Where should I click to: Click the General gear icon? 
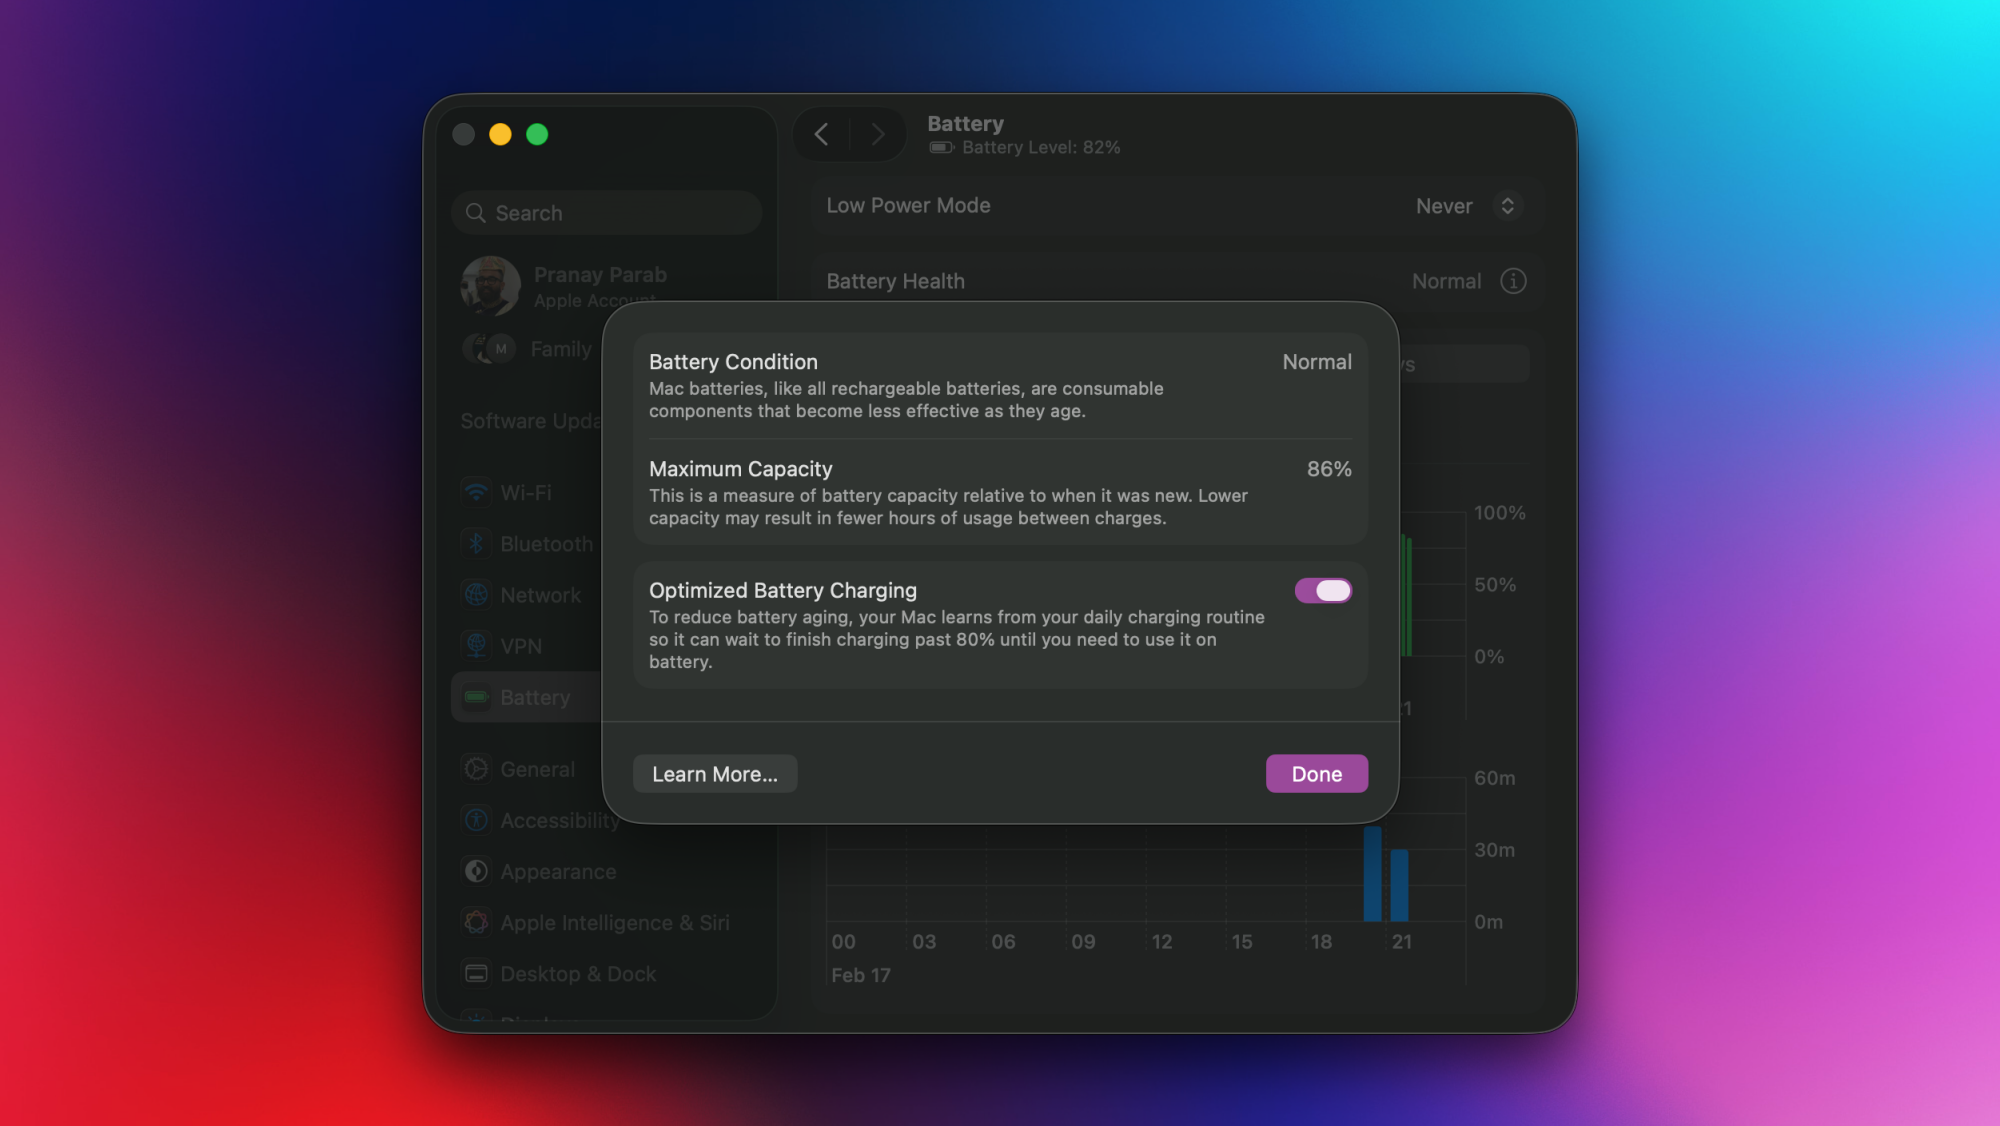coord(477,769)
